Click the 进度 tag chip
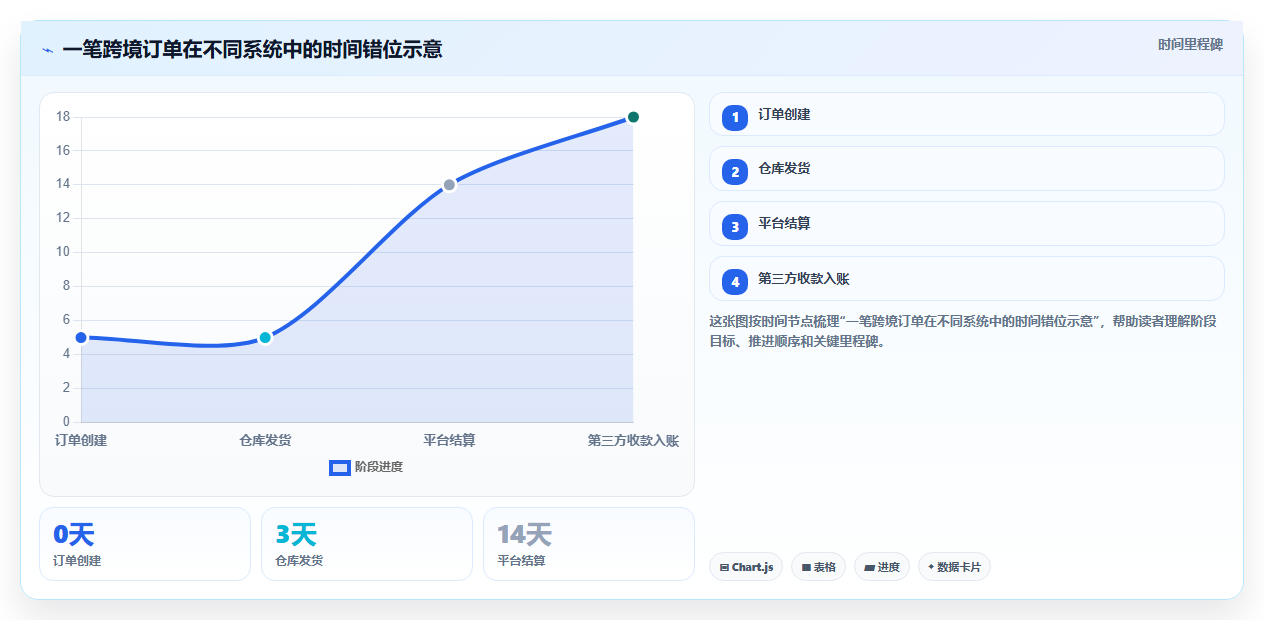The height and width of the screenshot is (620, 1264). pos(882,567)
